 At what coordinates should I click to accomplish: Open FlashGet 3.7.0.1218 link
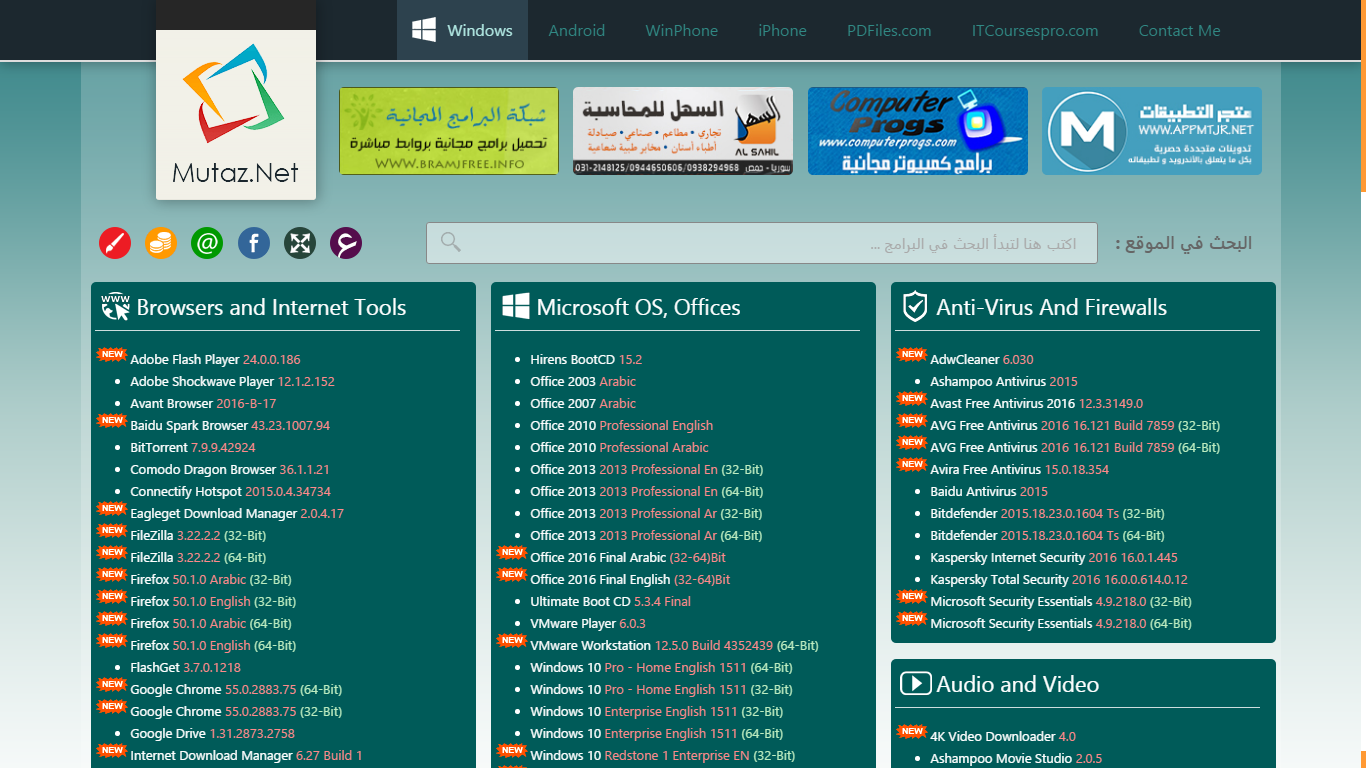[x=185, y=668]
